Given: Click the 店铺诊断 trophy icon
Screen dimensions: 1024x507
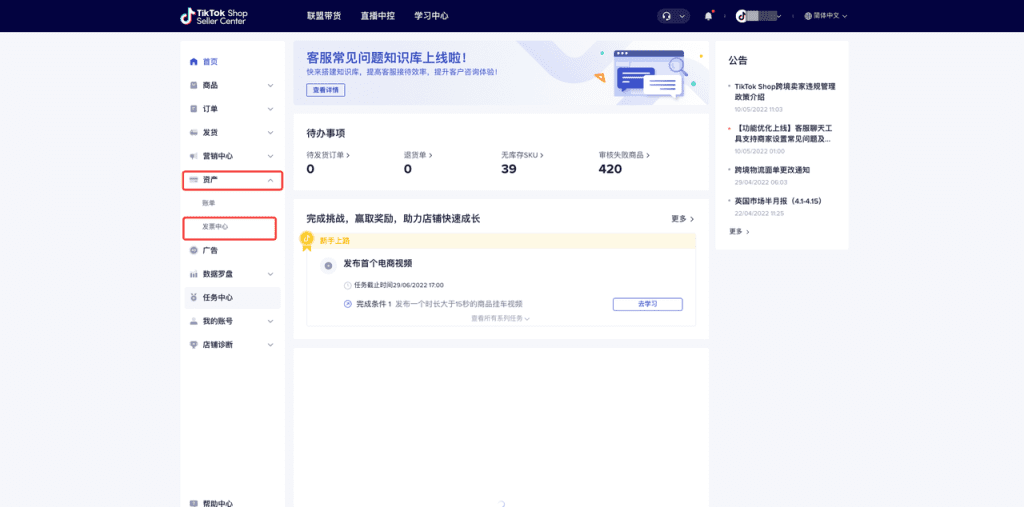Looking at the screenshot, I should click(x=193, y=344).
